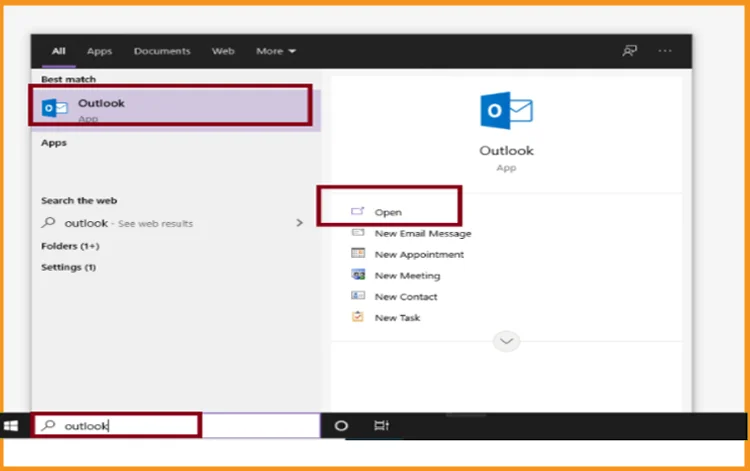The width and height of the screenshot is (750, 471).
Task: Open the More dropdown in search filters
Action: [276, 51]
